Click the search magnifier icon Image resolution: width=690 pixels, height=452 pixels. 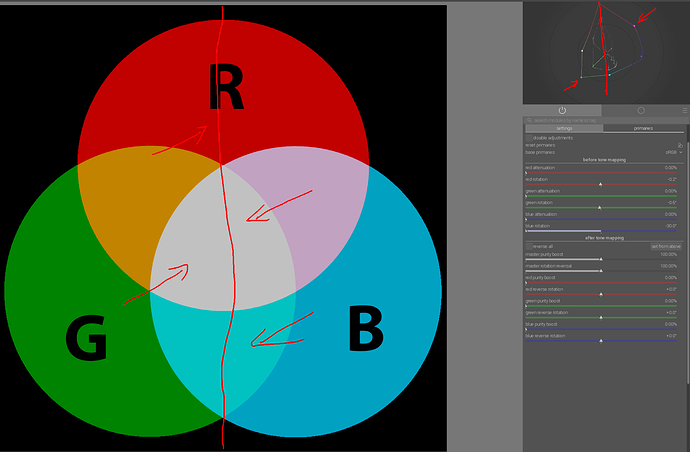point(529,120)
